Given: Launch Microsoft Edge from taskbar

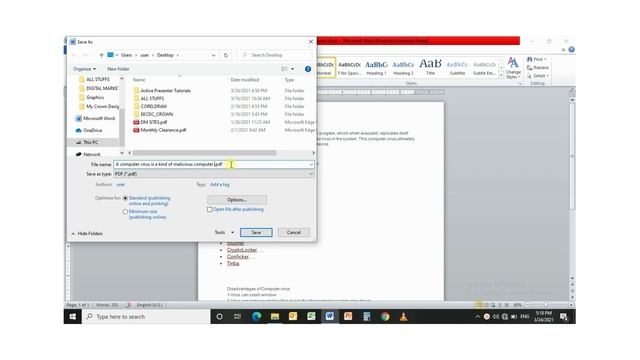Looking at the screenshot, I should [x=256, y=316].
